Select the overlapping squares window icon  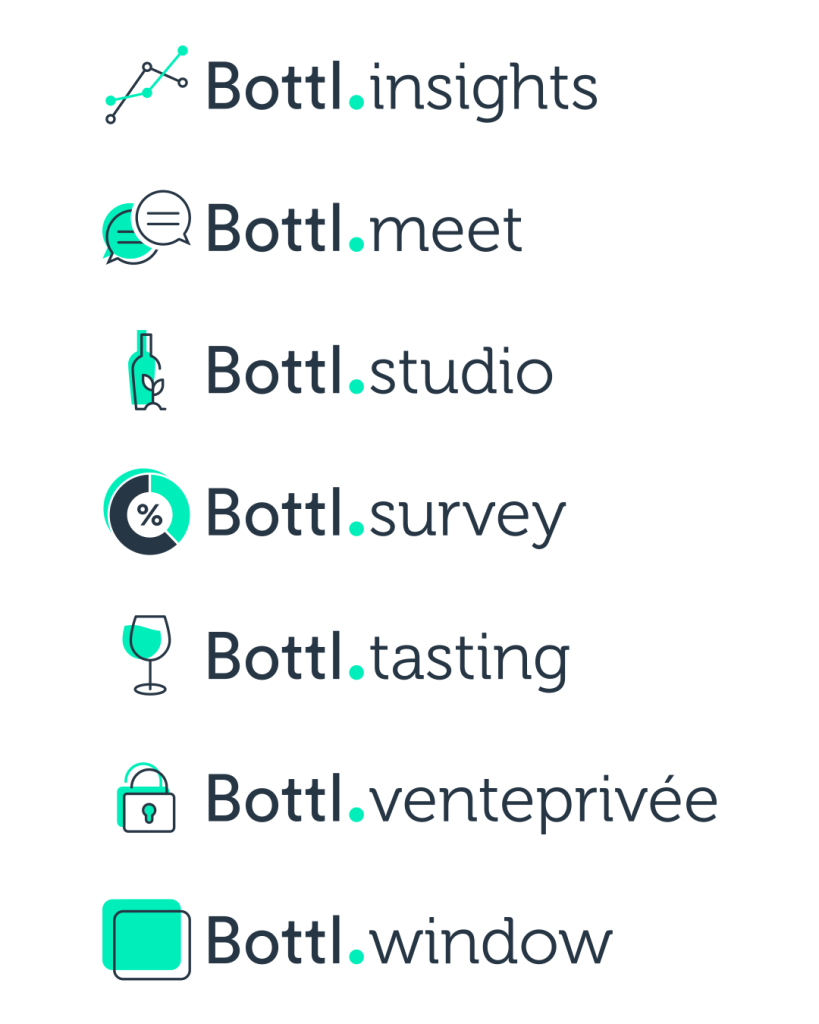point(146,940)
